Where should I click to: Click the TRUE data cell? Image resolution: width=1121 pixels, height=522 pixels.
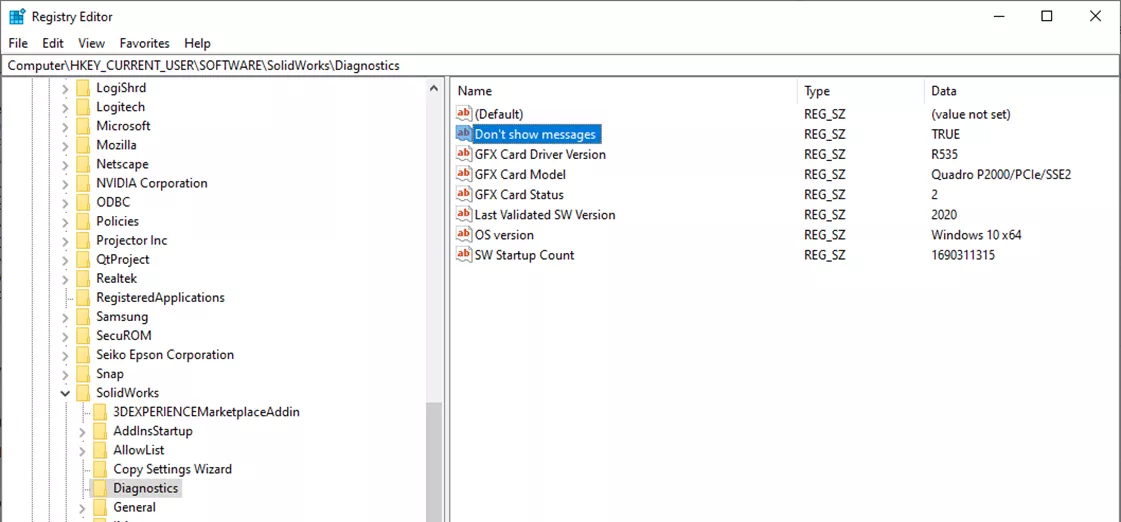(x=945, y=134)
